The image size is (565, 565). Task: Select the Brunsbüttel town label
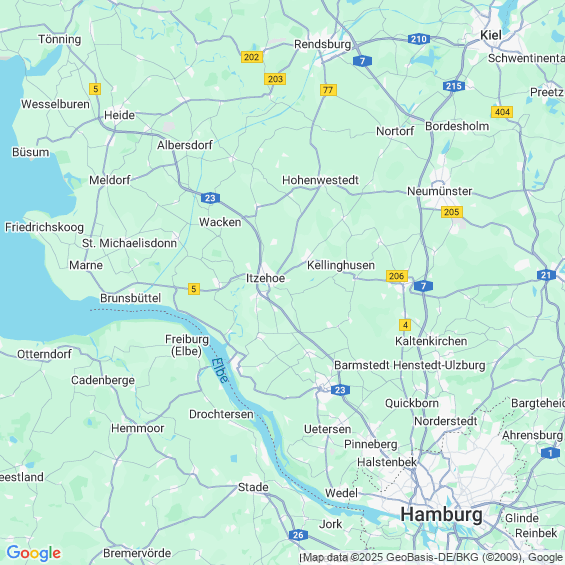pyautogui.click(x=130, y=298)
